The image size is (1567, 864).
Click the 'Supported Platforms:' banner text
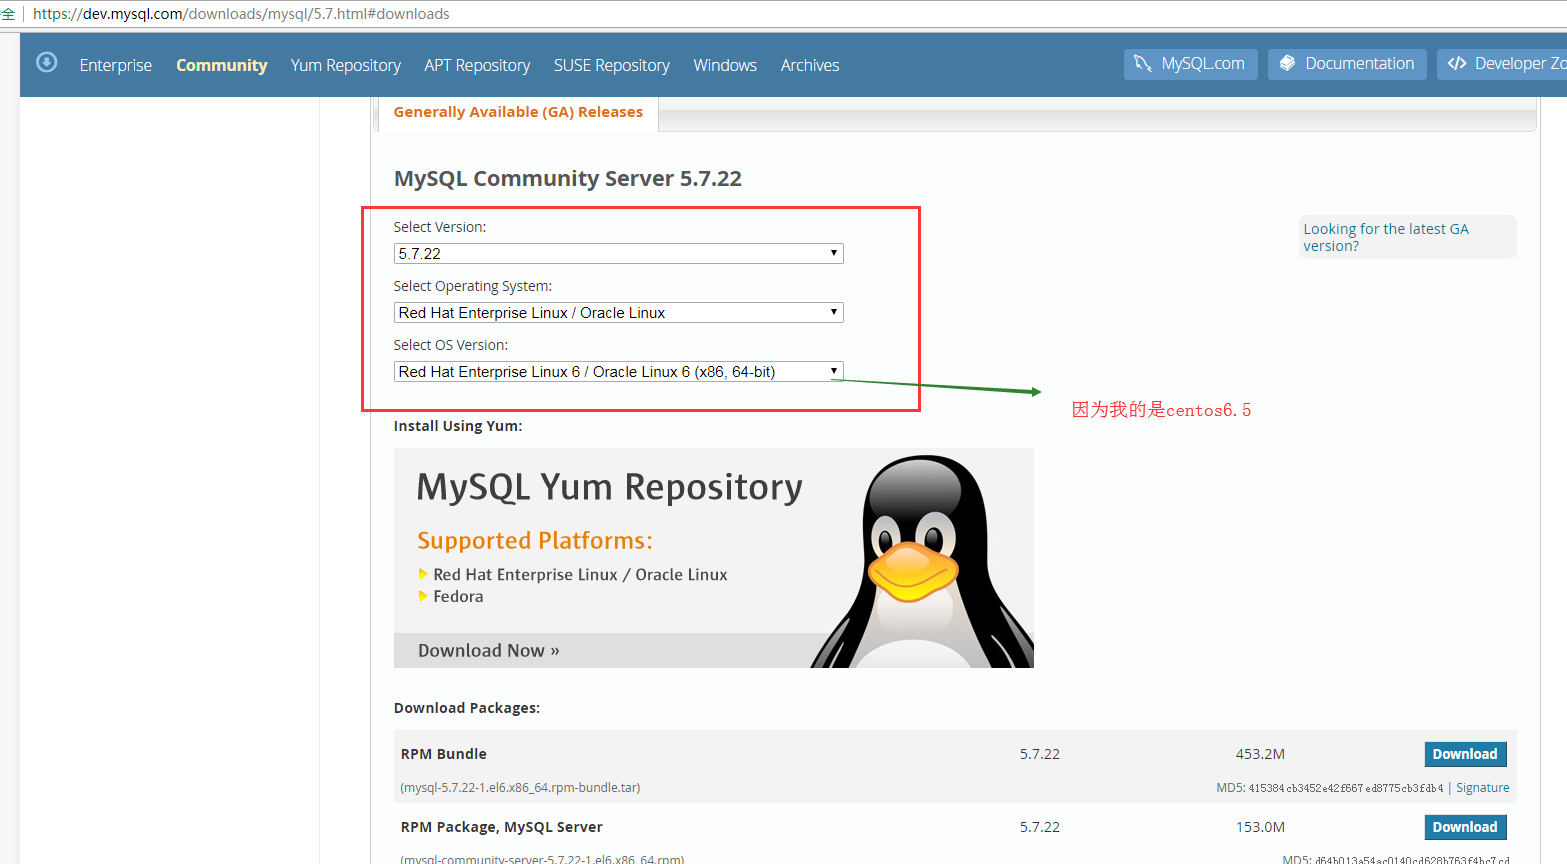(535, 541)
